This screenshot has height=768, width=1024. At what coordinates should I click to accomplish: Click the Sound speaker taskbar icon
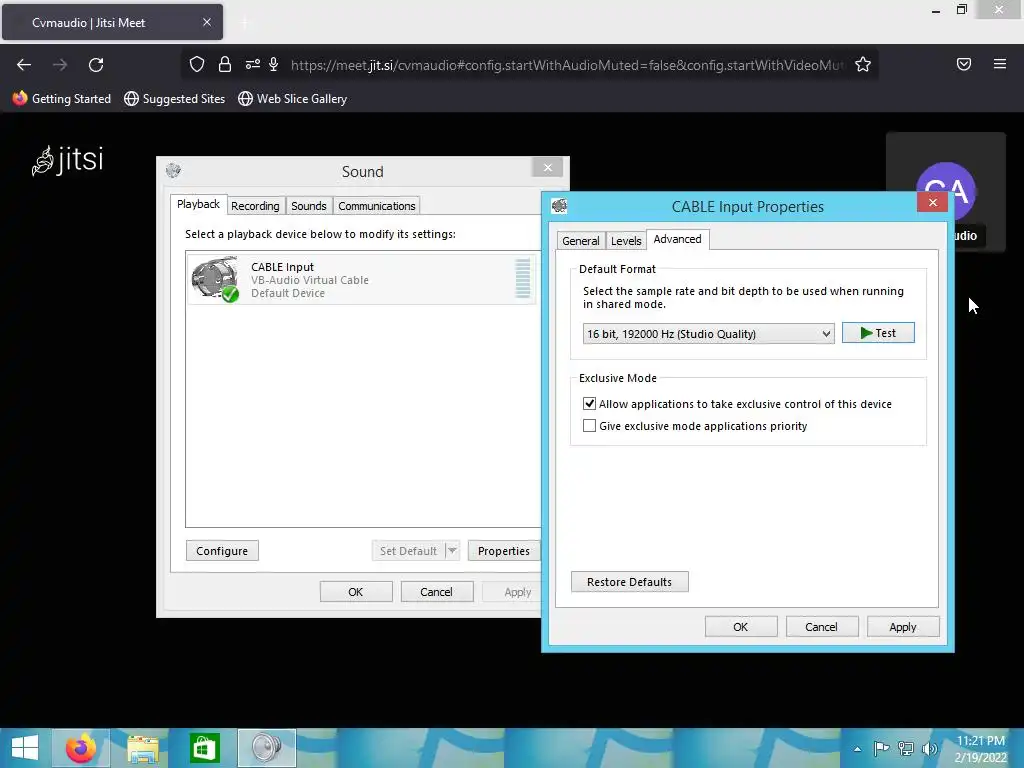(x=266, y=748)
